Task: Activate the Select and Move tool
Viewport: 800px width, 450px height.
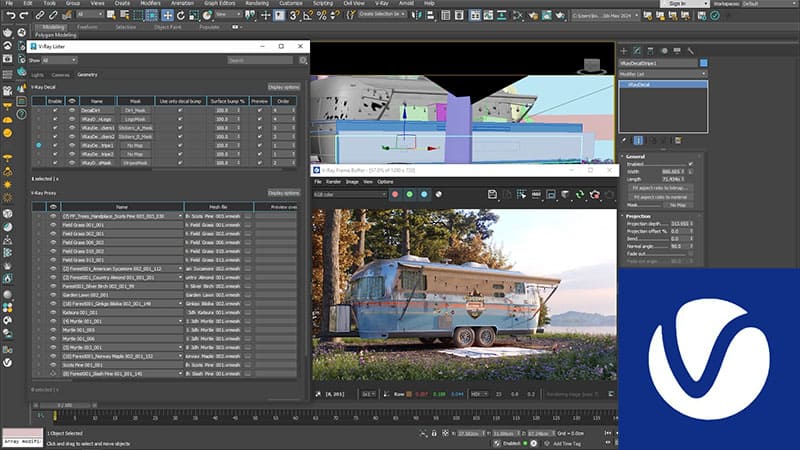Action: (167, 15)
